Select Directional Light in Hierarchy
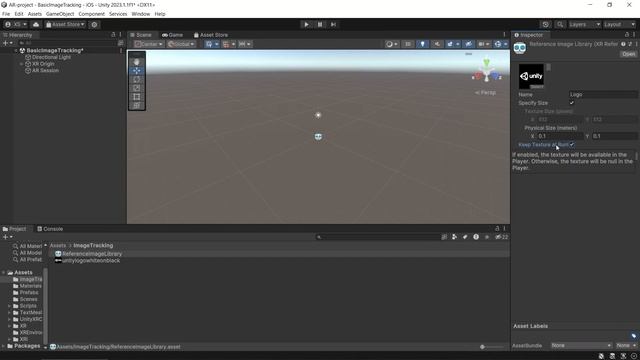The width and height of the screenshot is (640, 360). point(51,57)
